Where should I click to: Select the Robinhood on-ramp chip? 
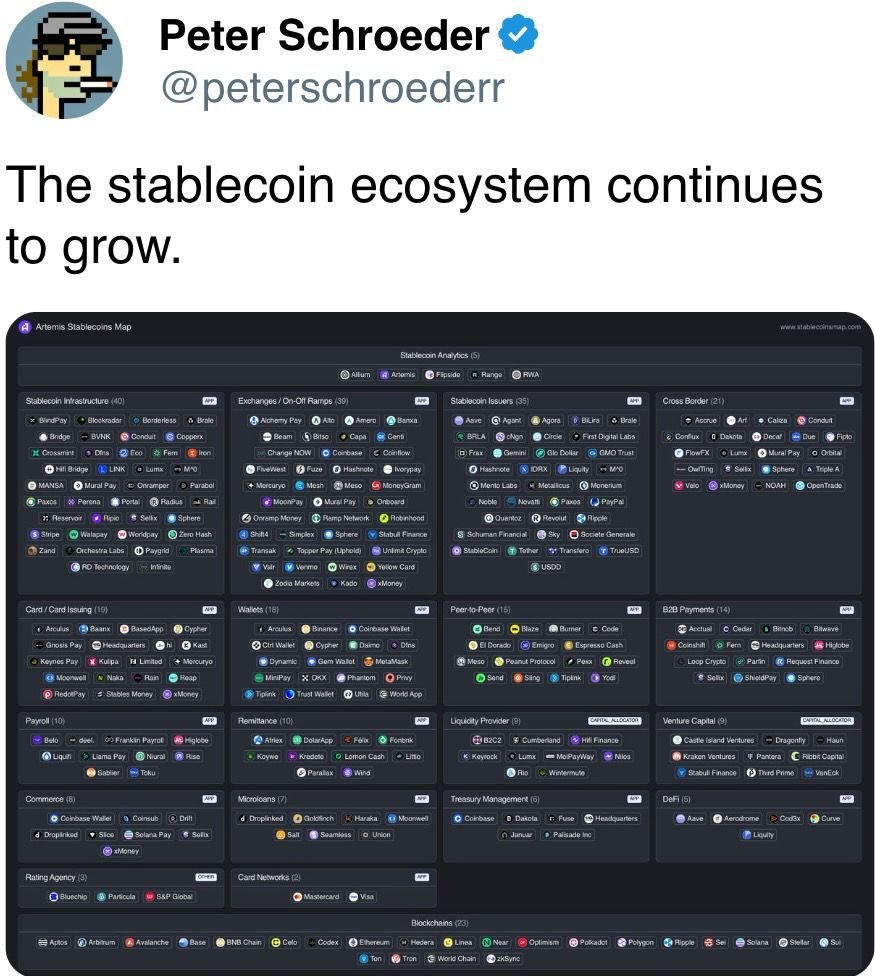401,518
